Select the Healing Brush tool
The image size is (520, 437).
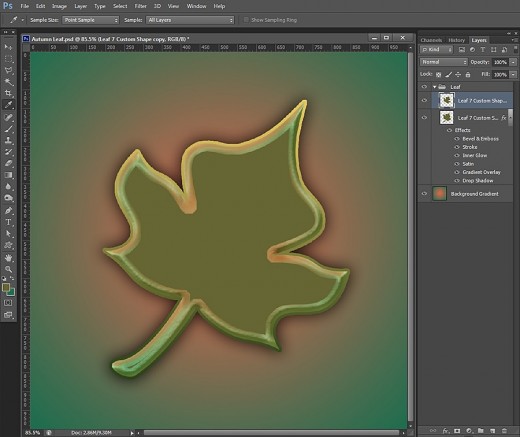[8, 117]
